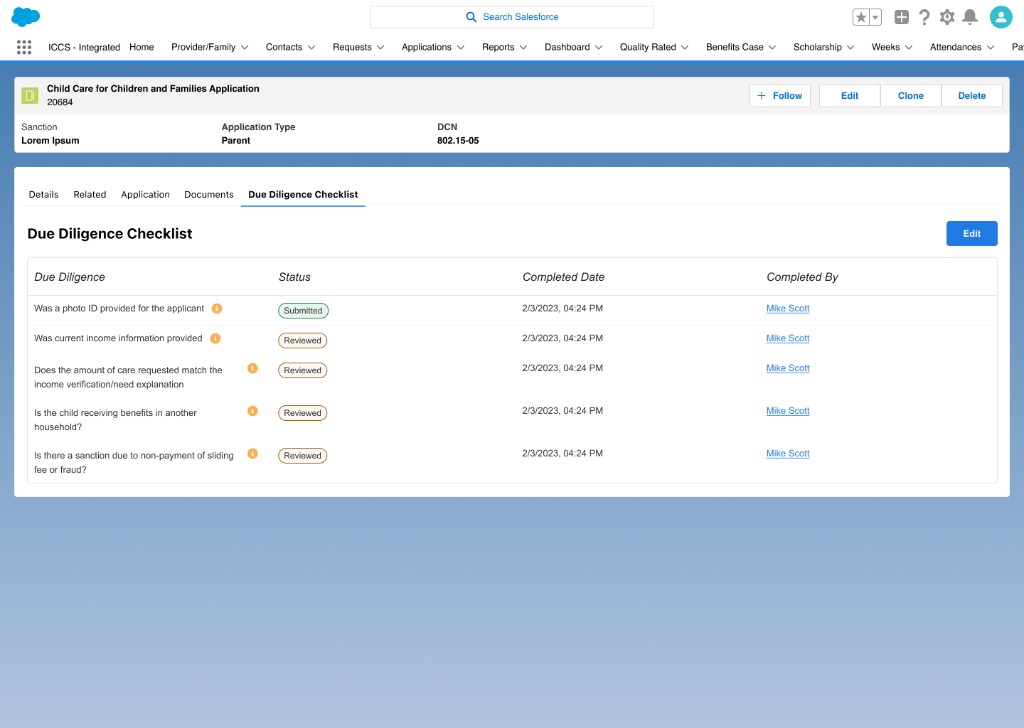Click the Clone button
The width and height of the screenshot is (1024, 728).
(910, 95)
